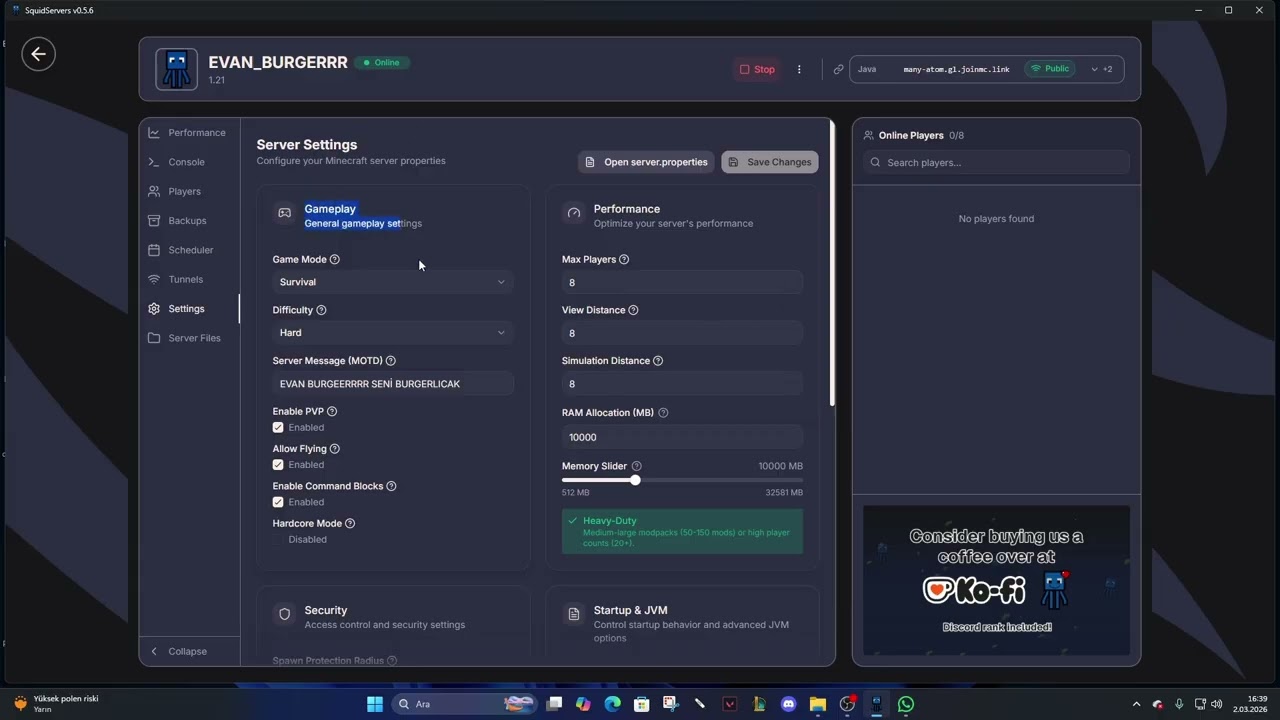
Task: Click the Save Changes button
Action: click(x=770, y=162)
